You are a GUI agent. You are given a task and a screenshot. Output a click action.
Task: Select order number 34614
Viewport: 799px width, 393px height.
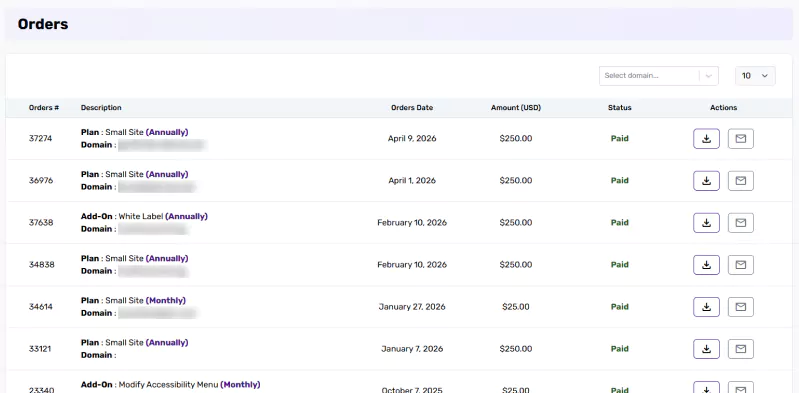[x=41, y=307]
